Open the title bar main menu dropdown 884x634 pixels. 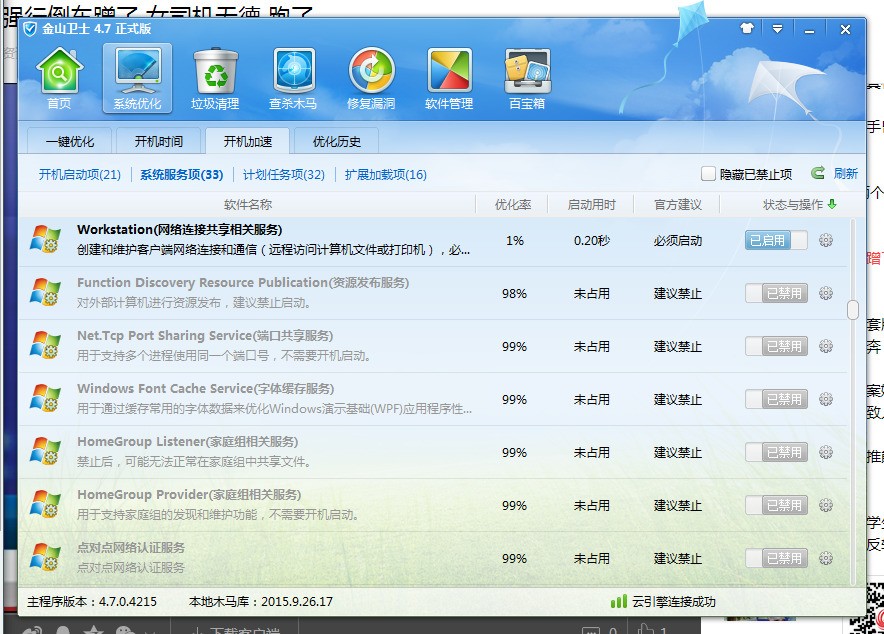point(777,29)
